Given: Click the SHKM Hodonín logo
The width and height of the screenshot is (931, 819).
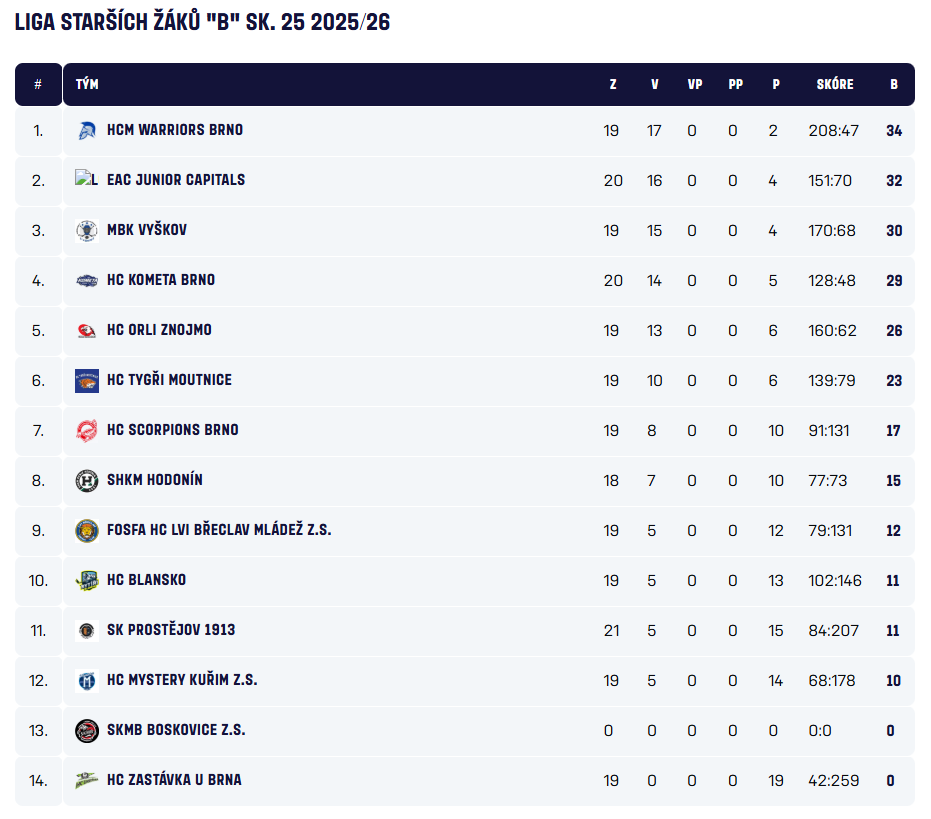Looking at the screenshot, I should pos(87,480).
